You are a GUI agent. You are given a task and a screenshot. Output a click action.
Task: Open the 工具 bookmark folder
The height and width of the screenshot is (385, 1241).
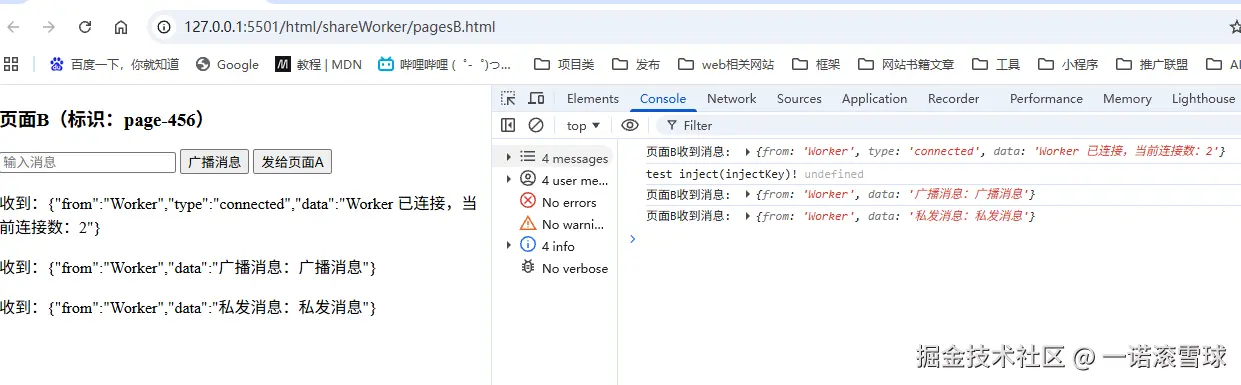(996, 64)
